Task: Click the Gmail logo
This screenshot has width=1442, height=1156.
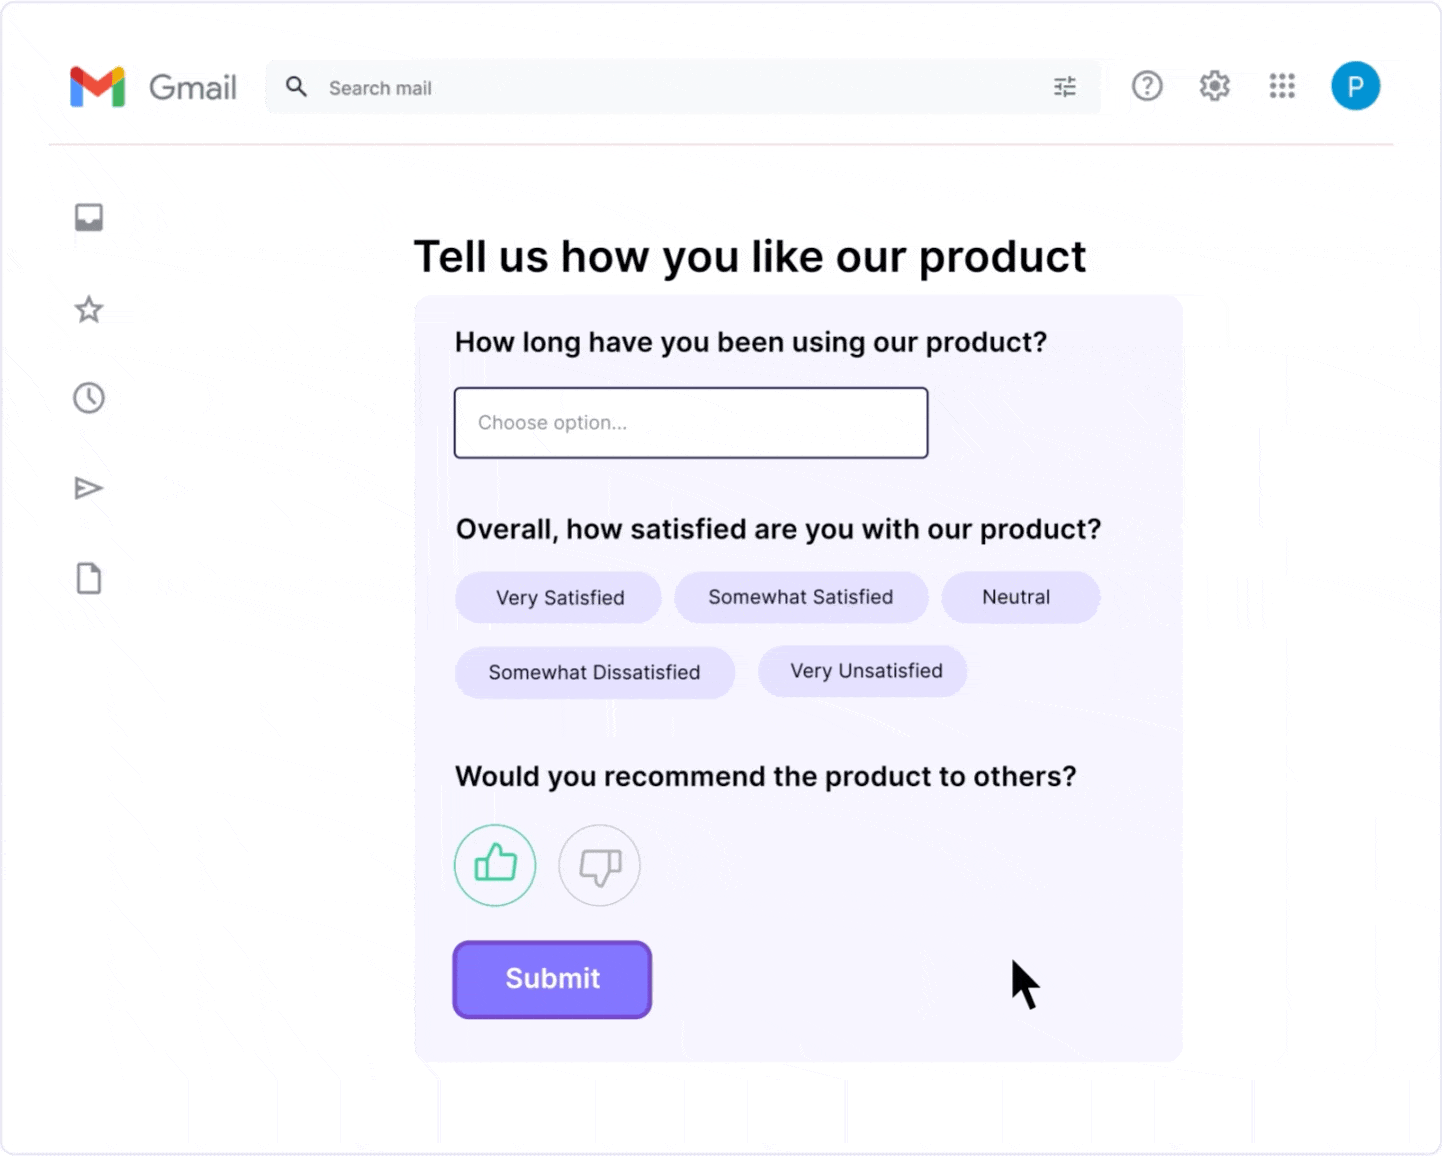Action: (154, 87)
